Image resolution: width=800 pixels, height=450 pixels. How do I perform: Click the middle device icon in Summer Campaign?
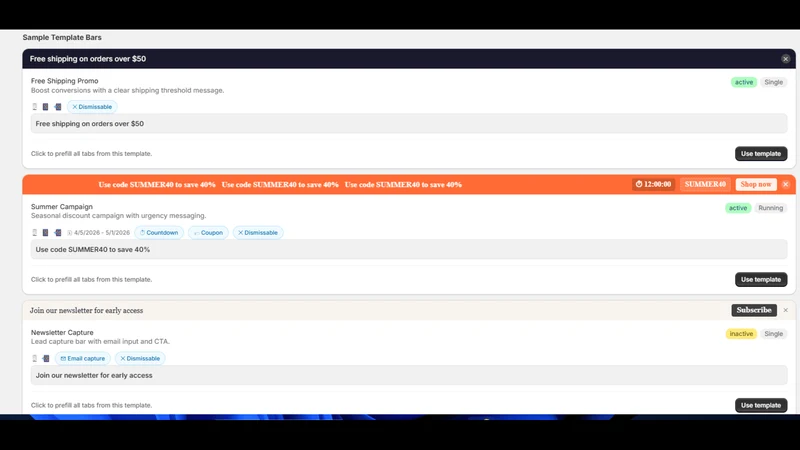[45, 233]
